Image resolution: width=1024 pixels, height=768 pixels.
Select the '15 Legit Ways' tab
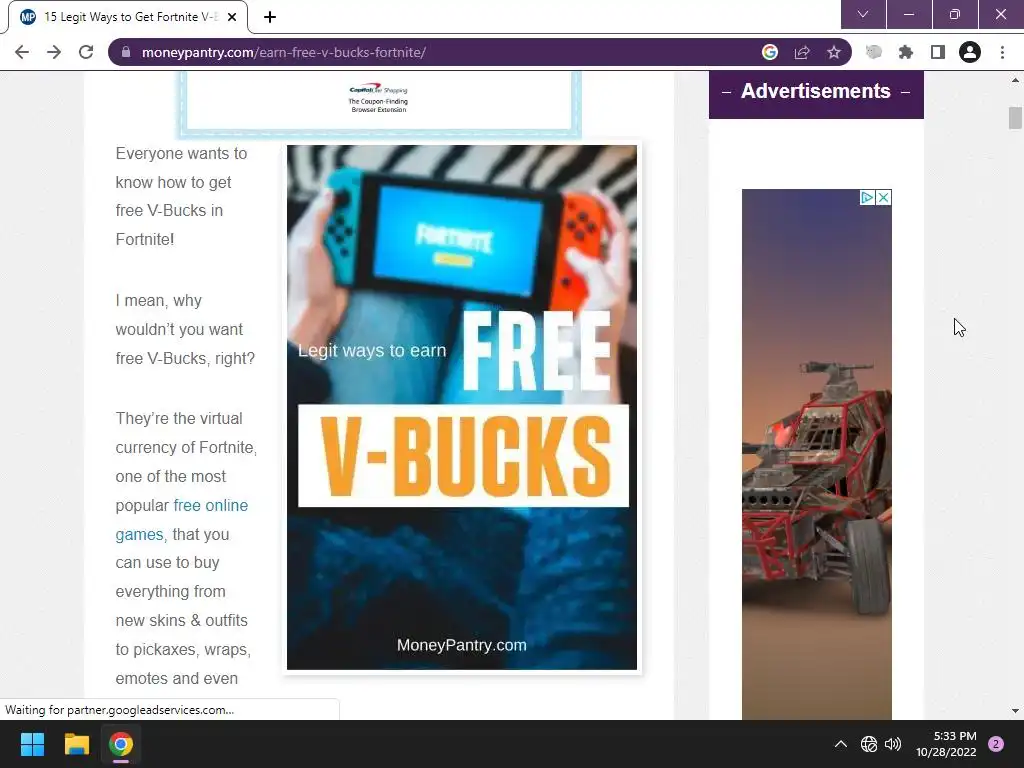[128, 17]
